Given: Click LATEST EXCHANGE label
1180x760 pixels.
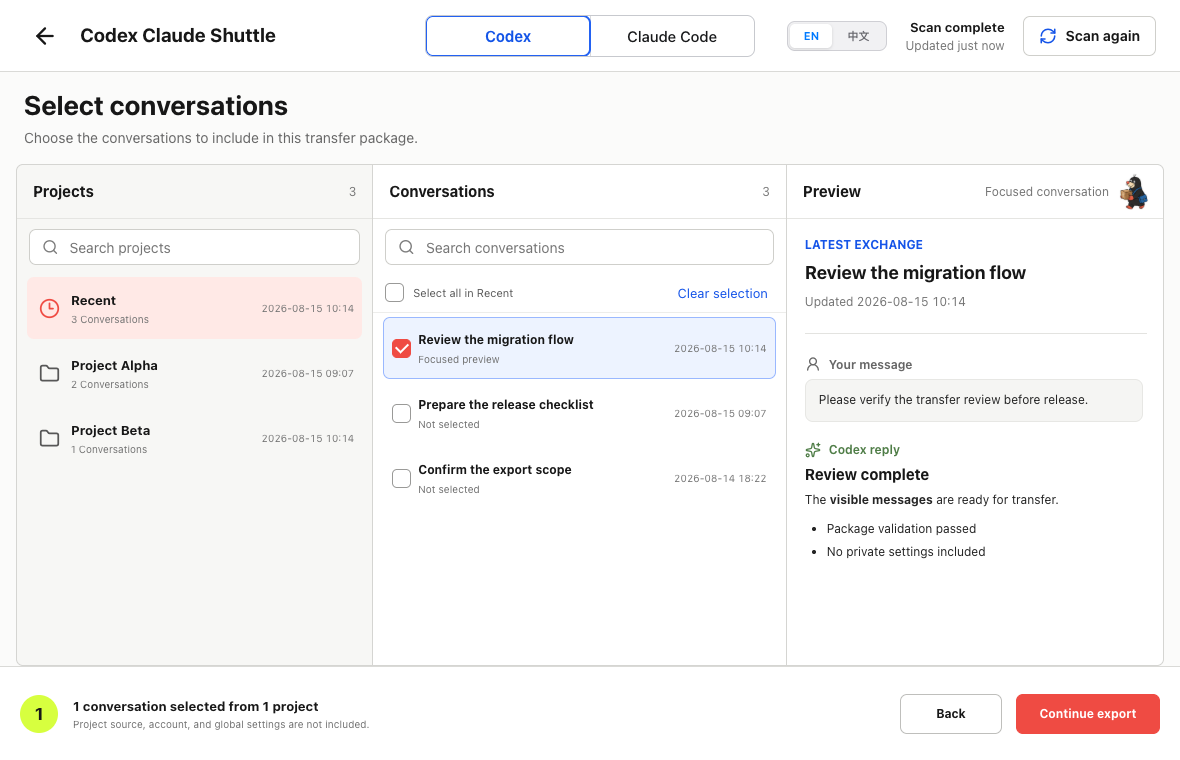Looking at the screenshot, I should 863,245.
